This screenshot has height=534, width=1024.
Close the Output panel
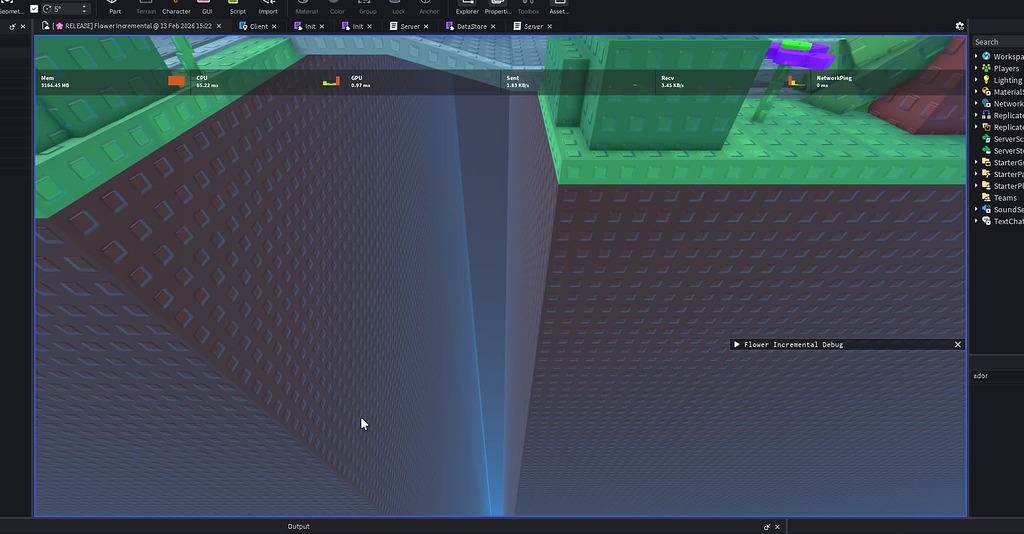click(x=777, y=527)
